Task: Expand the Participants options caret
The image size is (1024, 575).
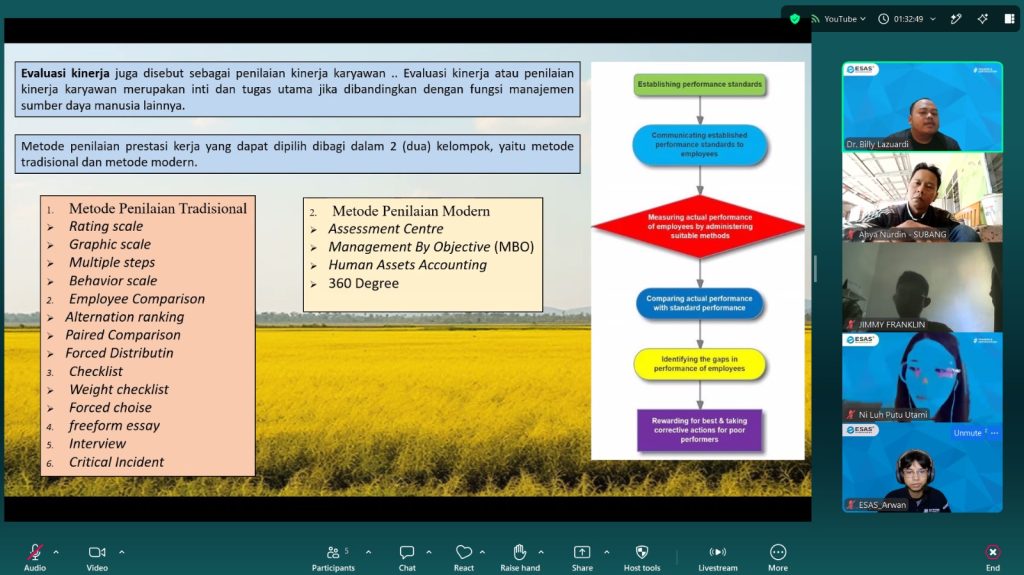Action: (x=368, y=552)
